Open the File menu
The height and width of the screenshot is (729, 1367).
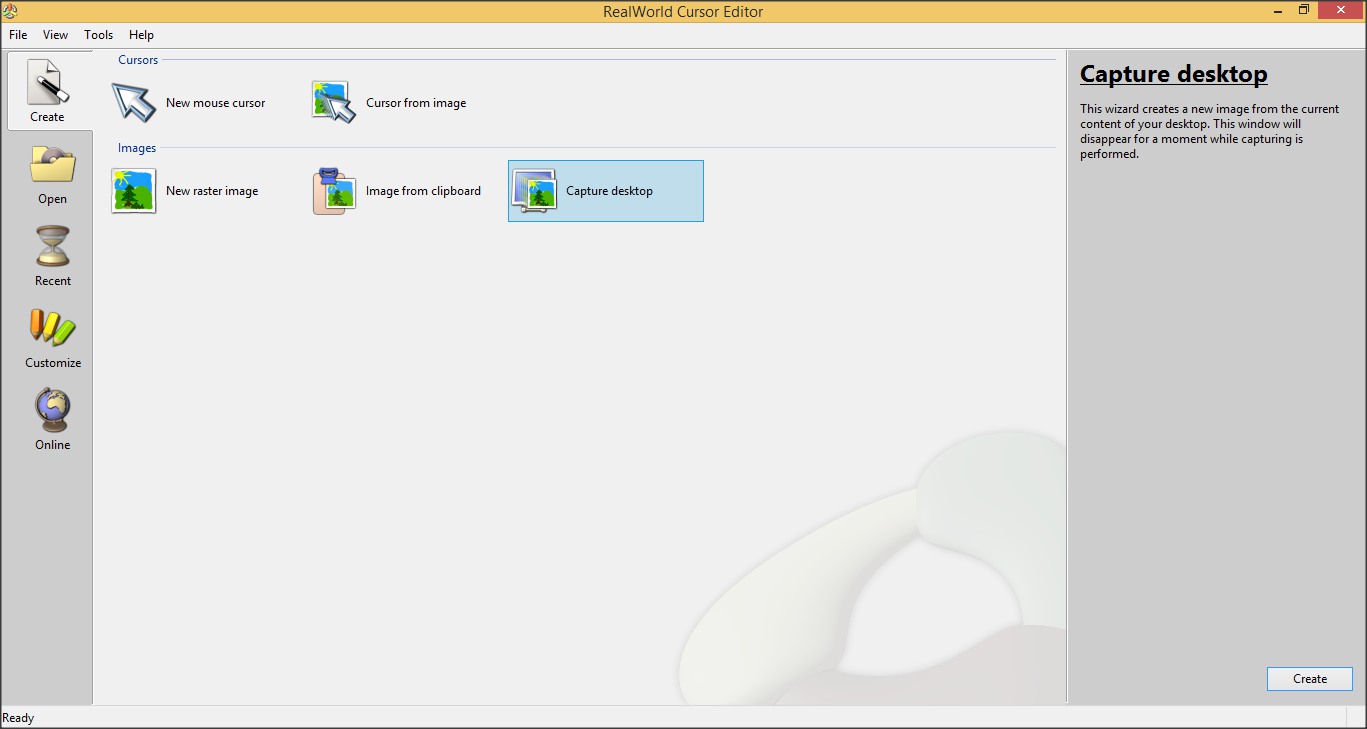[x=18, y=35]
